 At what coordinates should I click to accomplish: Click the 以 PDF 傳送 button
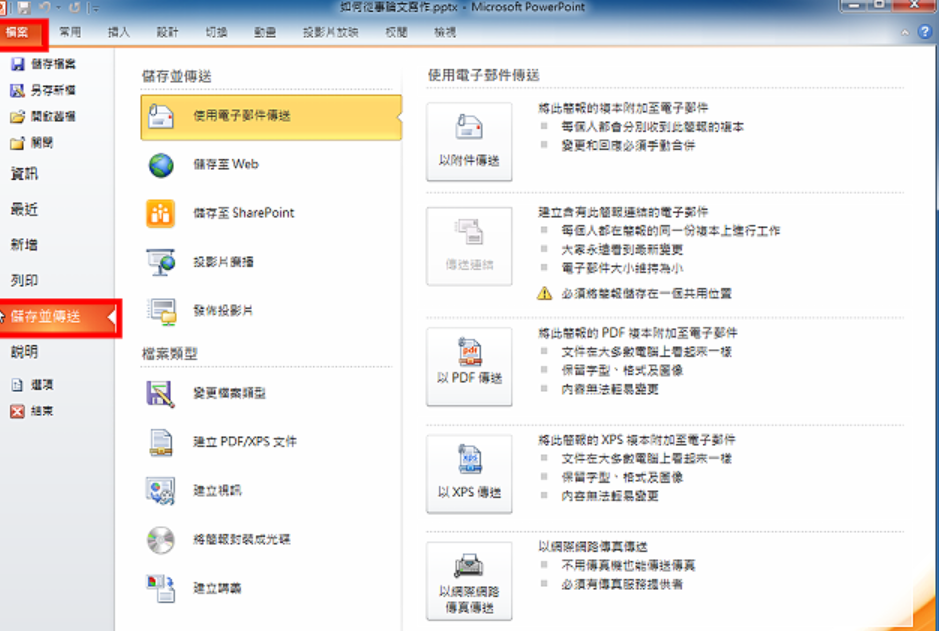pos(469,366)
